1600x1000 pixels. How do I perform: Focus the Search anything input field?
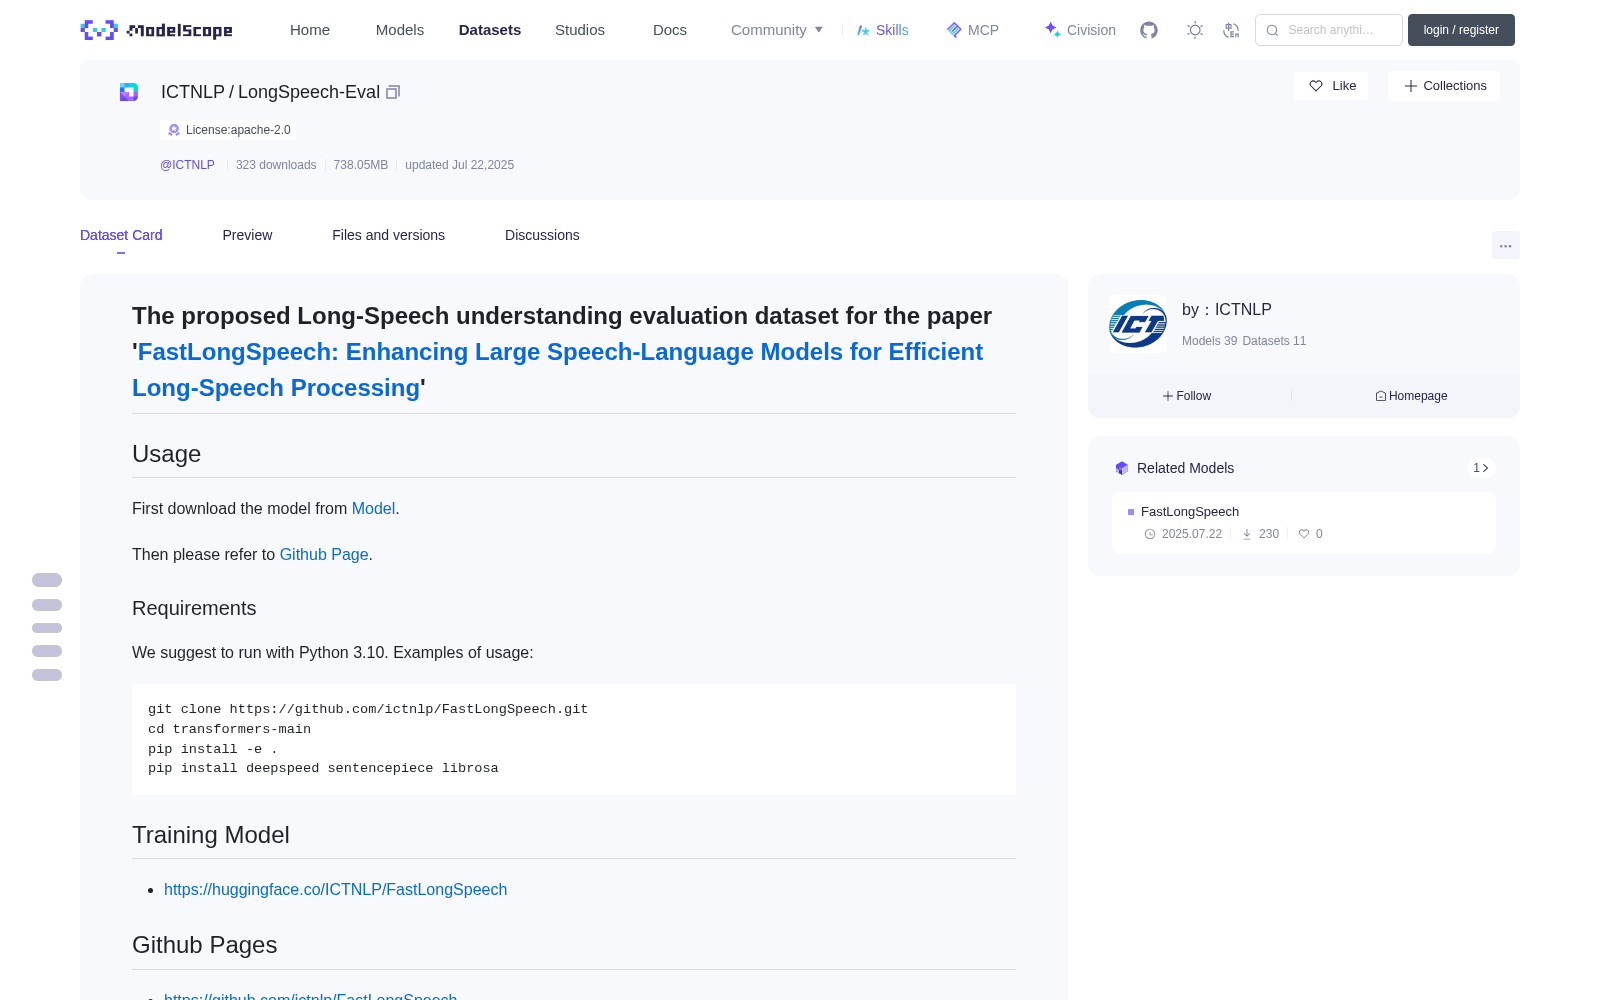click(x=1329, y=30)
